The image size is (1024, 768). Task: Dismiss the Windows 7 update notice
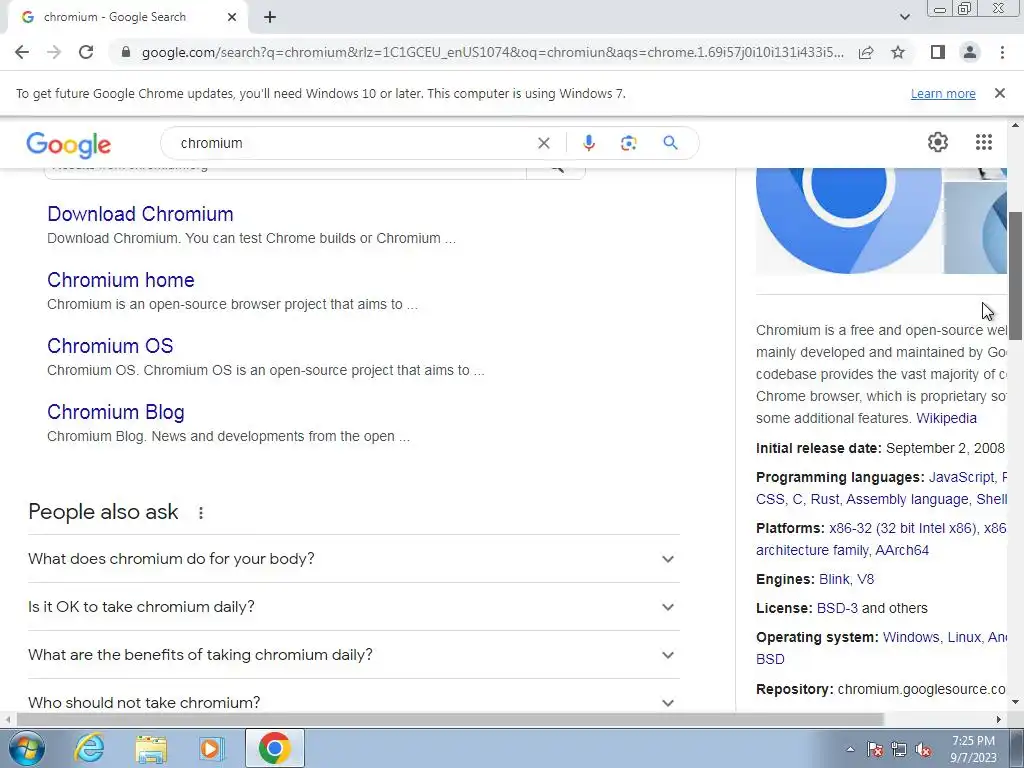pyautogui.click(x=1000, y=93)
